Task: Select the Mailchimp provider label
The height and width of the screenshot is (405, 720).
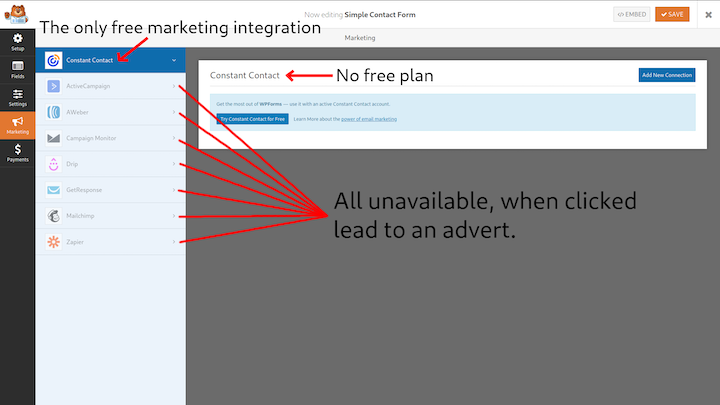Action: coord(80,216)
